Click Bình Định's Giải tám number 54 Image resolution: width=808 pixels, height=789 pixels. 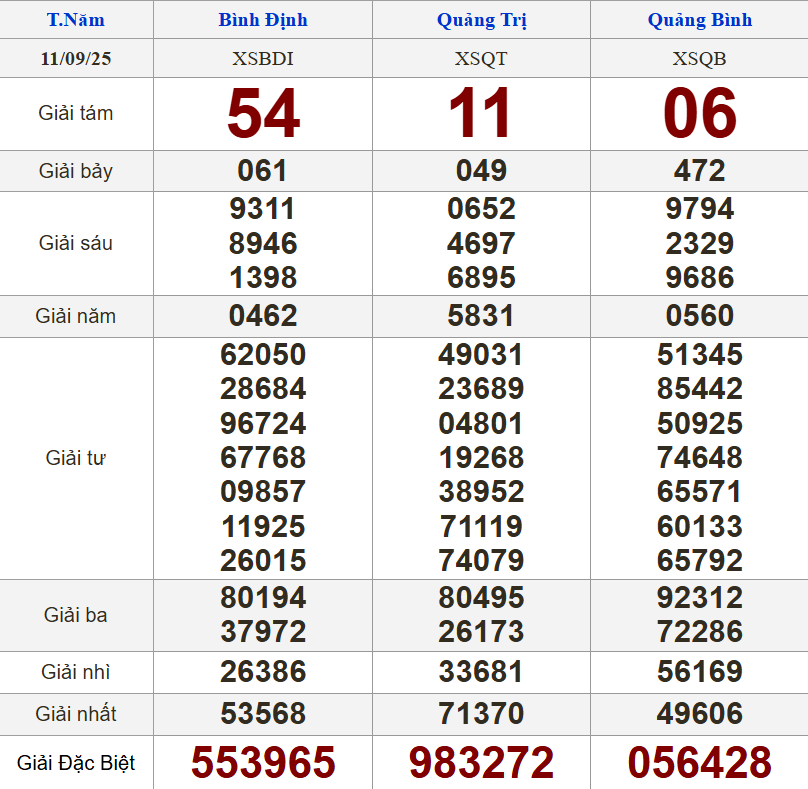[x=263, y=114]
